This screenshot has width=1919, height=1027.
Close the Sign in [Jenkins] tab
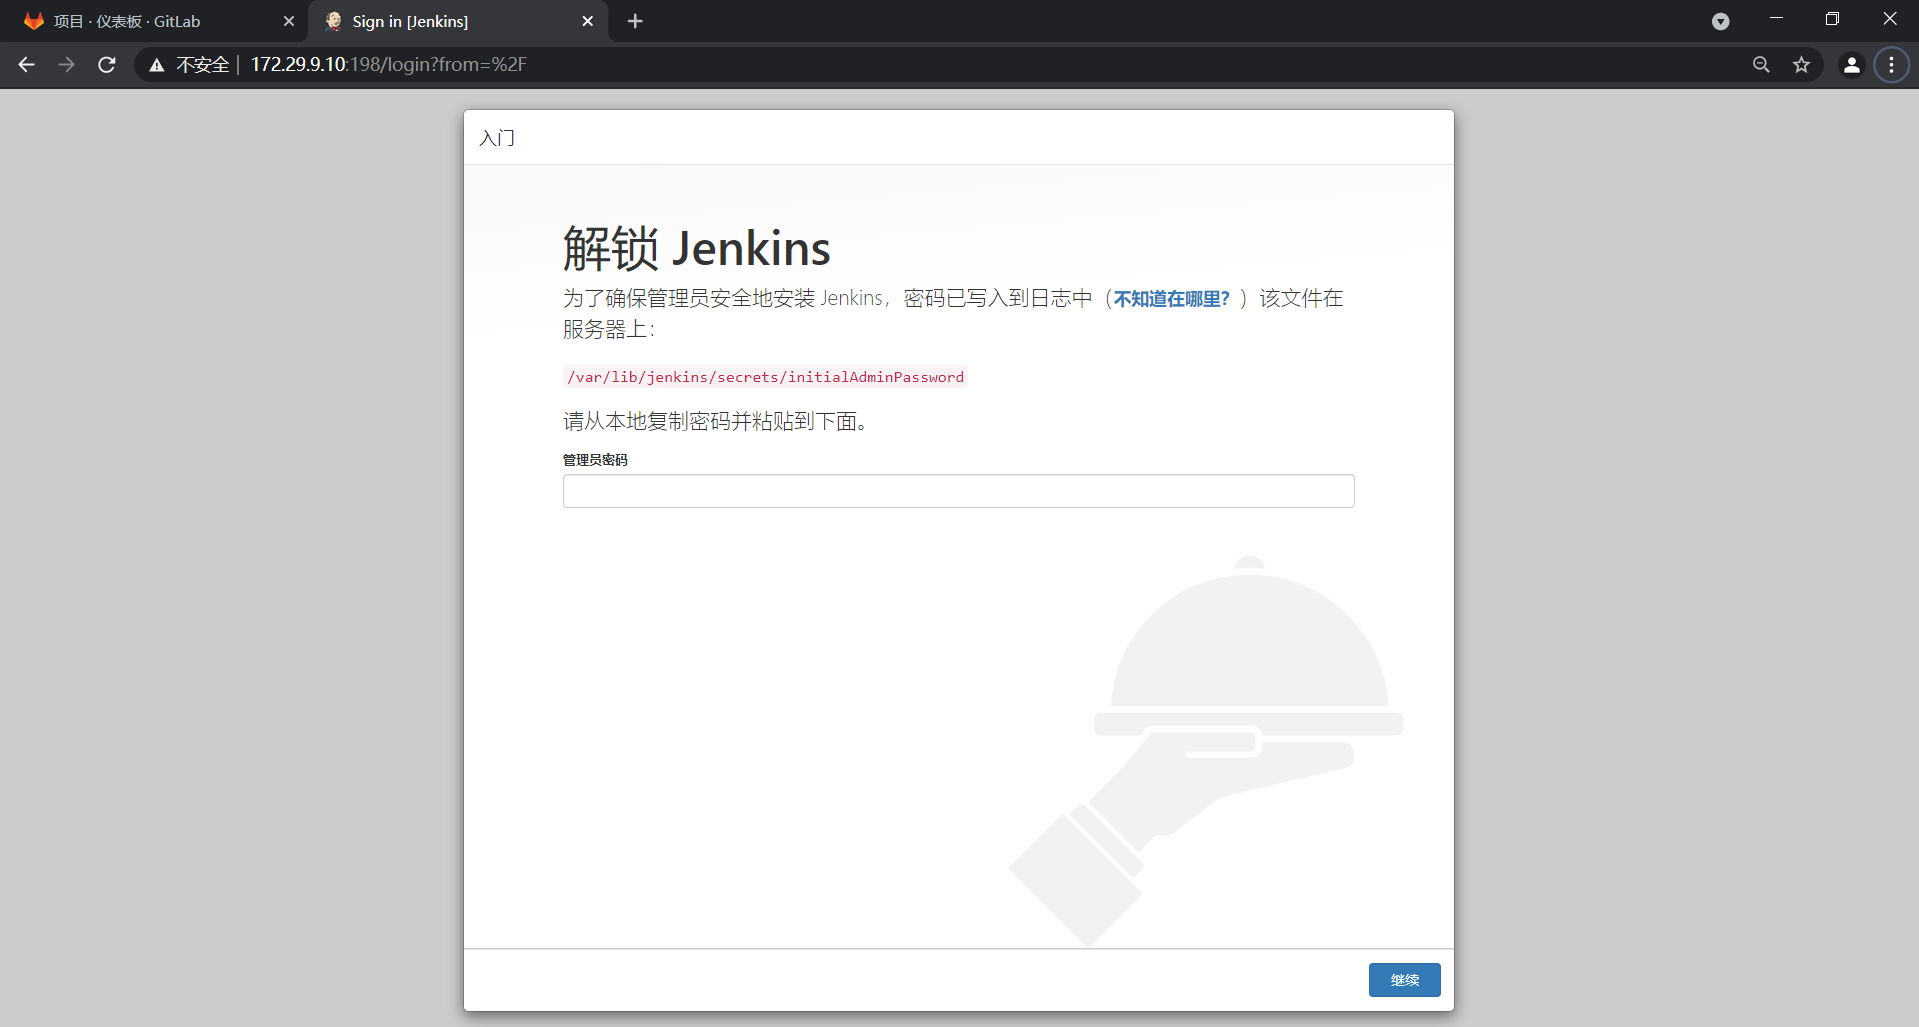pos(588,21)
